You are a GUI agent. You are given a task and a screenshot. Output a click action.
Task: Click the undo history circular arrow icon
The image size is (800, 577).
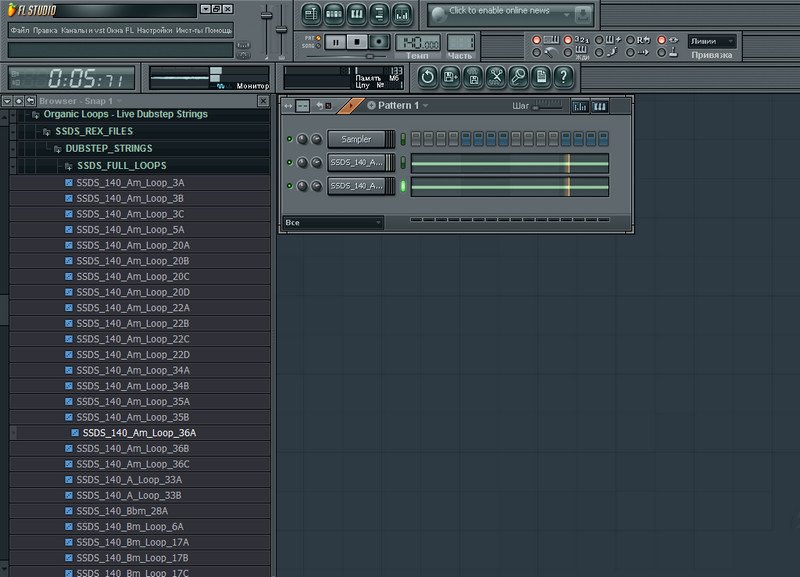point(427,76)
